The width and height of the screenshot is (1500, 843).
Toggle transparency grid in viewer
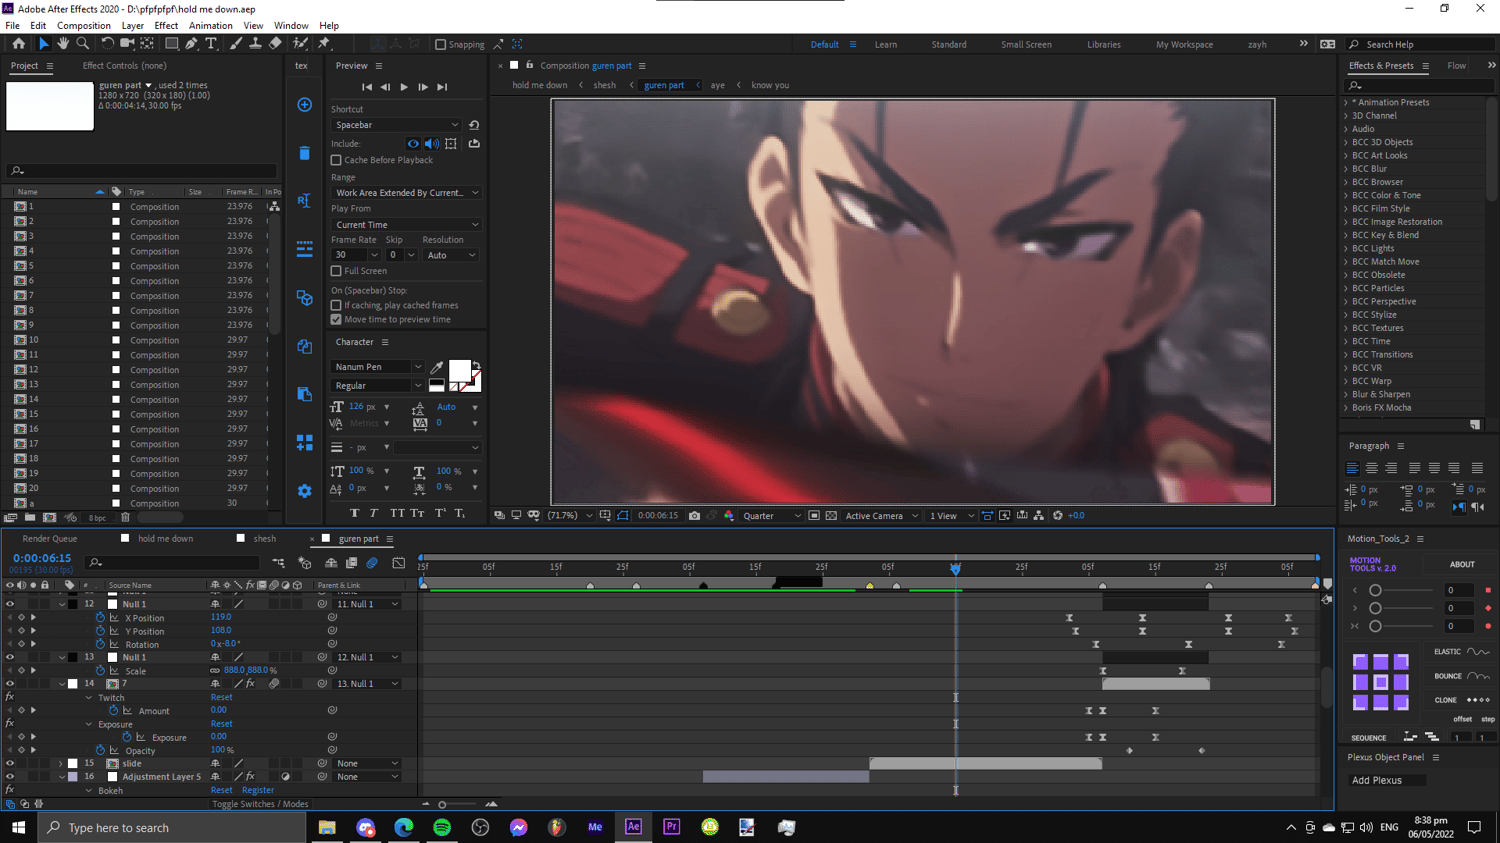coord(830,516)
